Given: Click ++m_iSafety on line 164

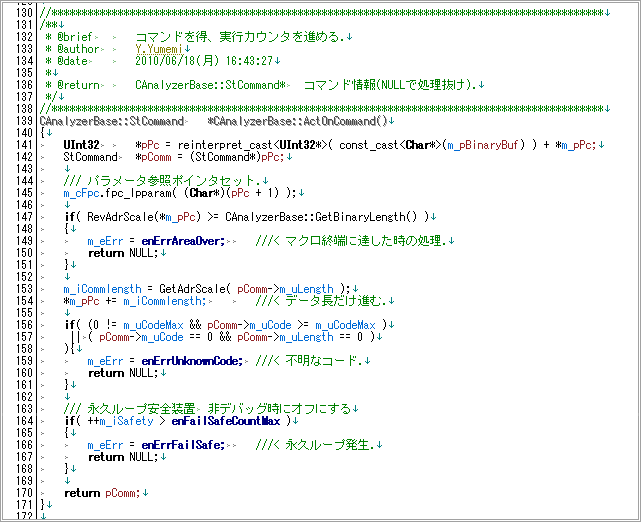Looking at the screenshot, I should (120, 421).
